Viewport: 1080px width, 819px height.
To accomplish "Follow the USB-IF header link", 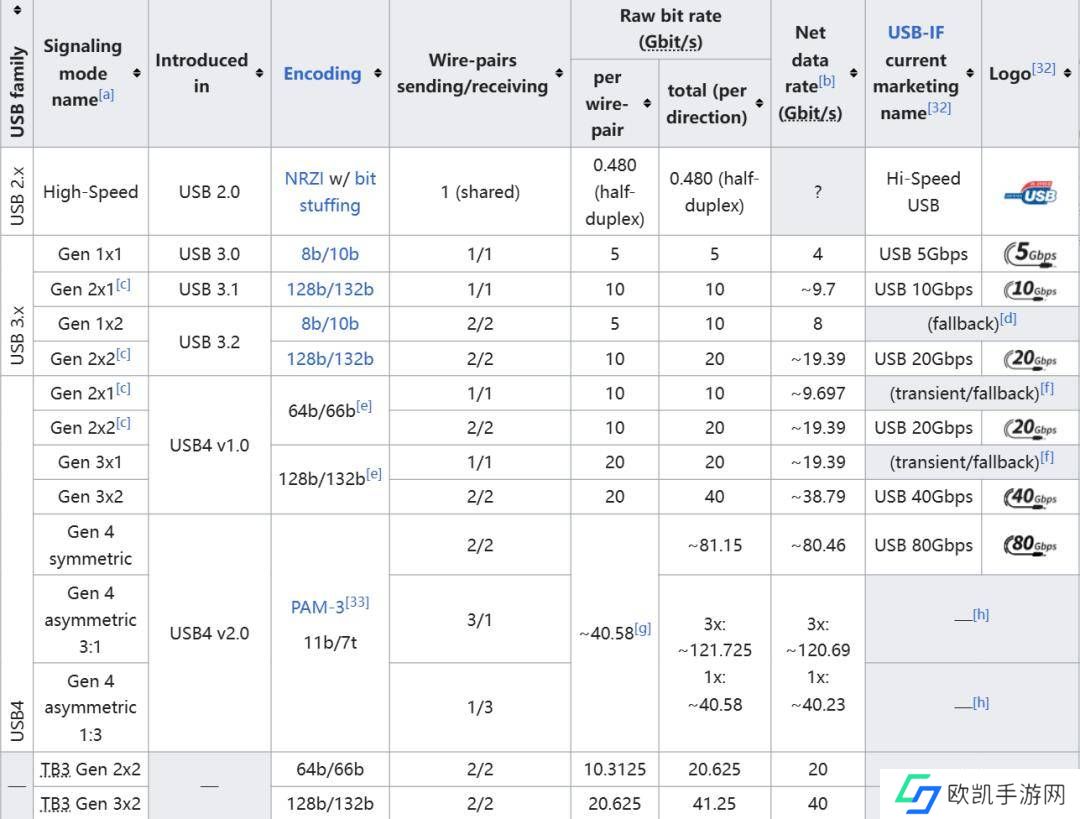I will coord(915,32).
